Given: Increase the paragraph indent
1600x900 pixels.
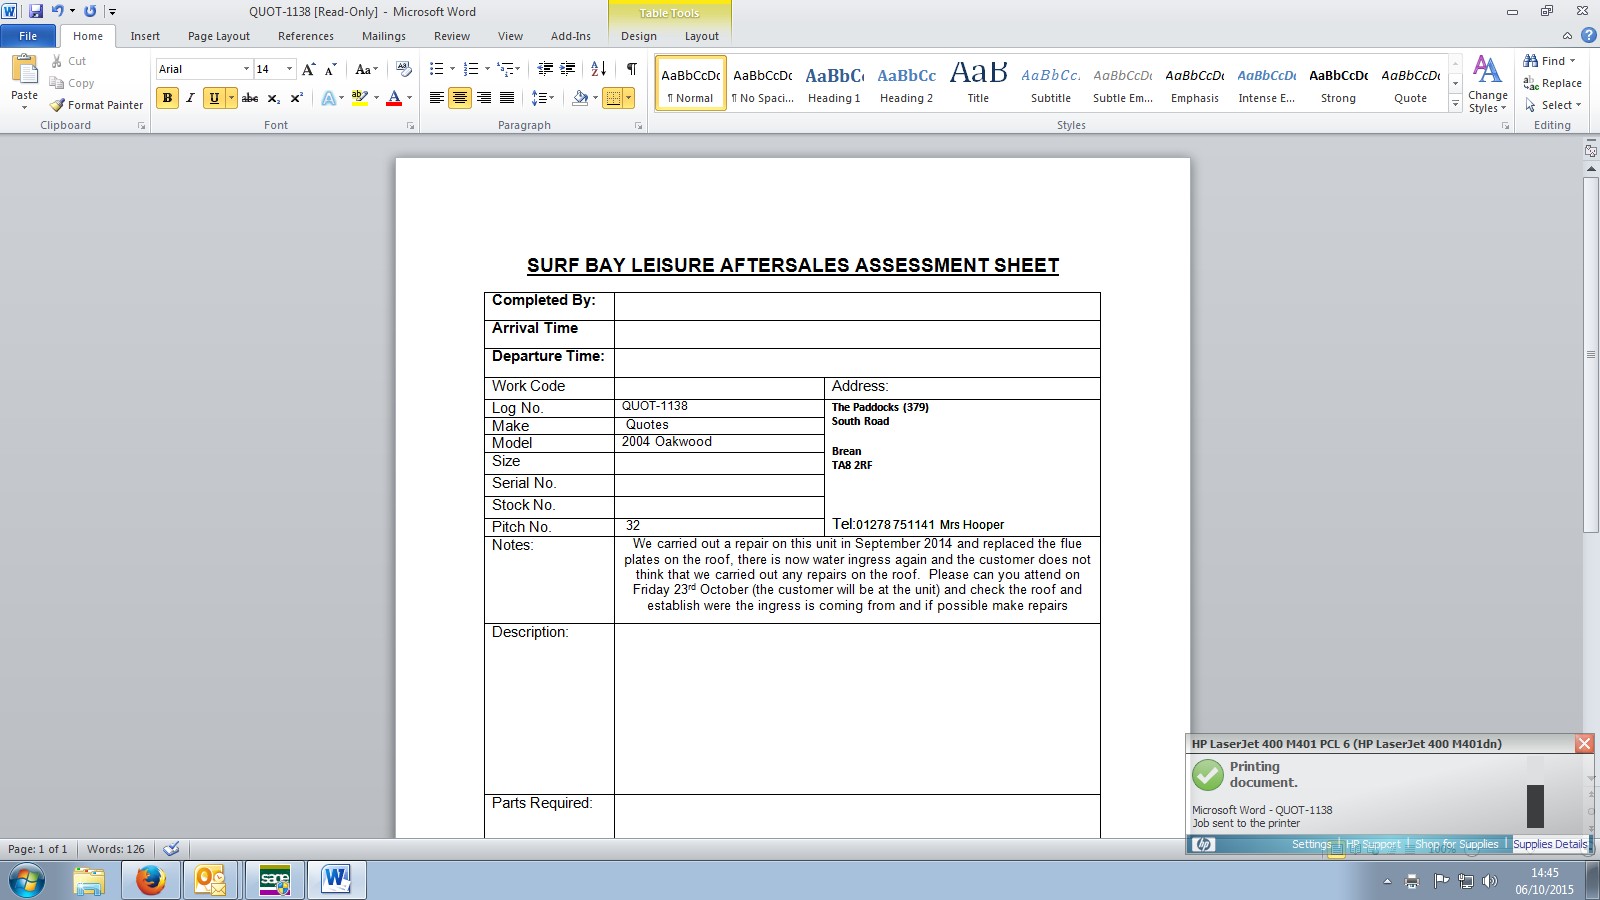Looking at the screenshot, I should click(567, 69).
